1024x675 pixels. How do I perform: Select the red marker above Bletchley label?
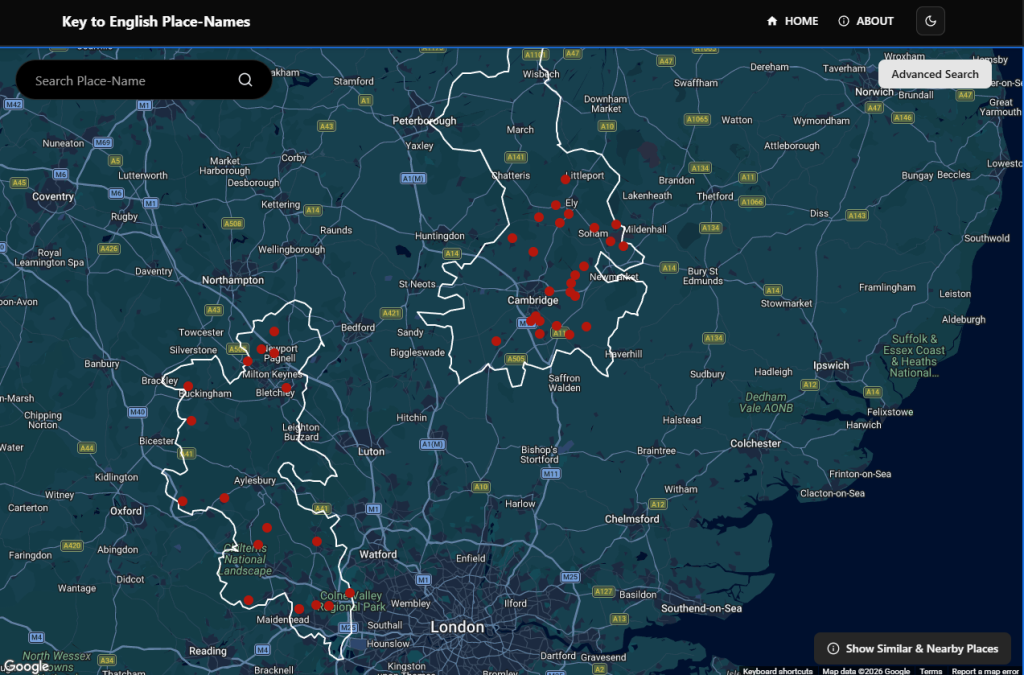tap(286, 387)
